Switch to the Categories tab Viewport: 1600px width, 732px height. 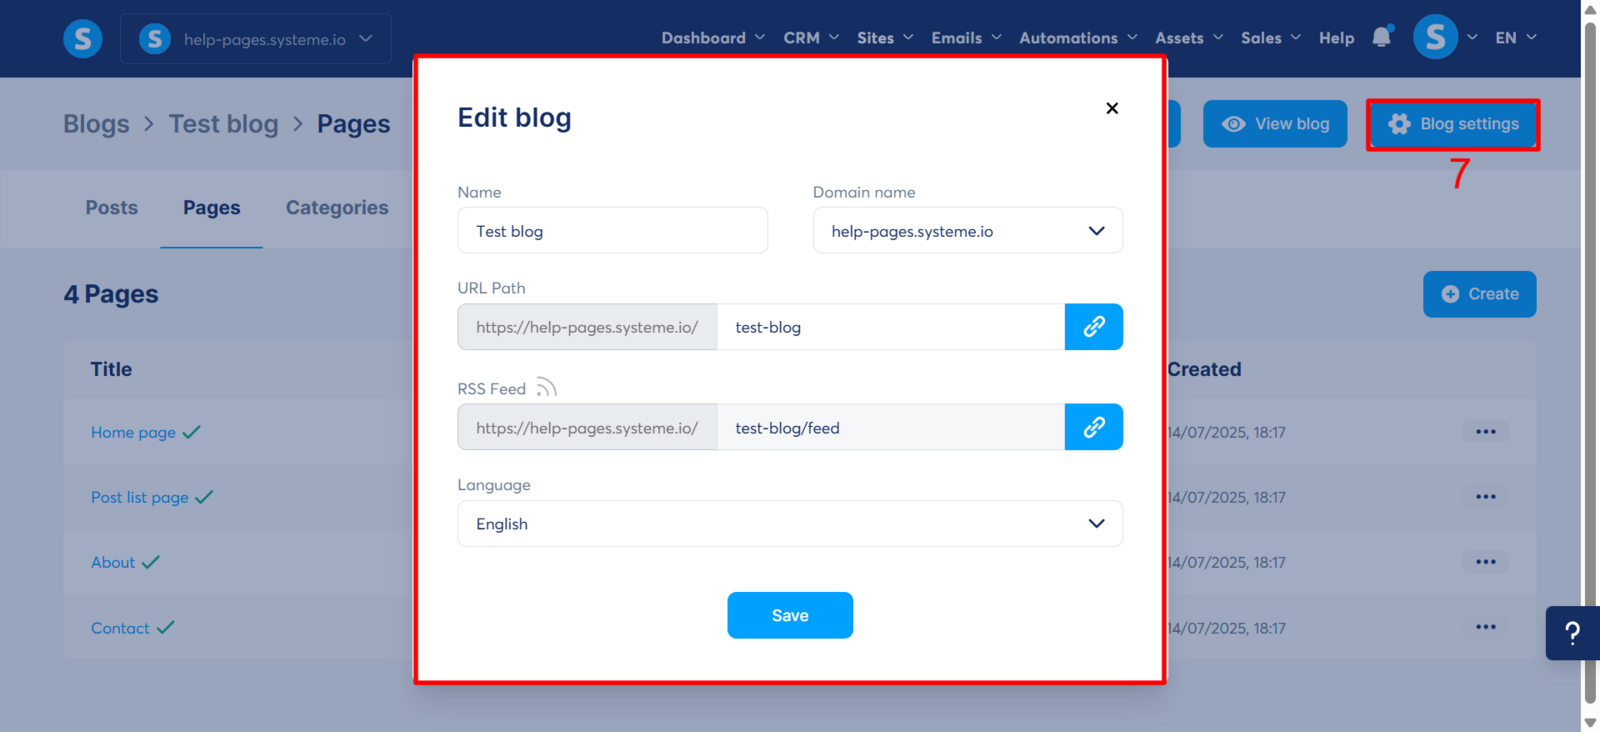click(x=337, y=208)
